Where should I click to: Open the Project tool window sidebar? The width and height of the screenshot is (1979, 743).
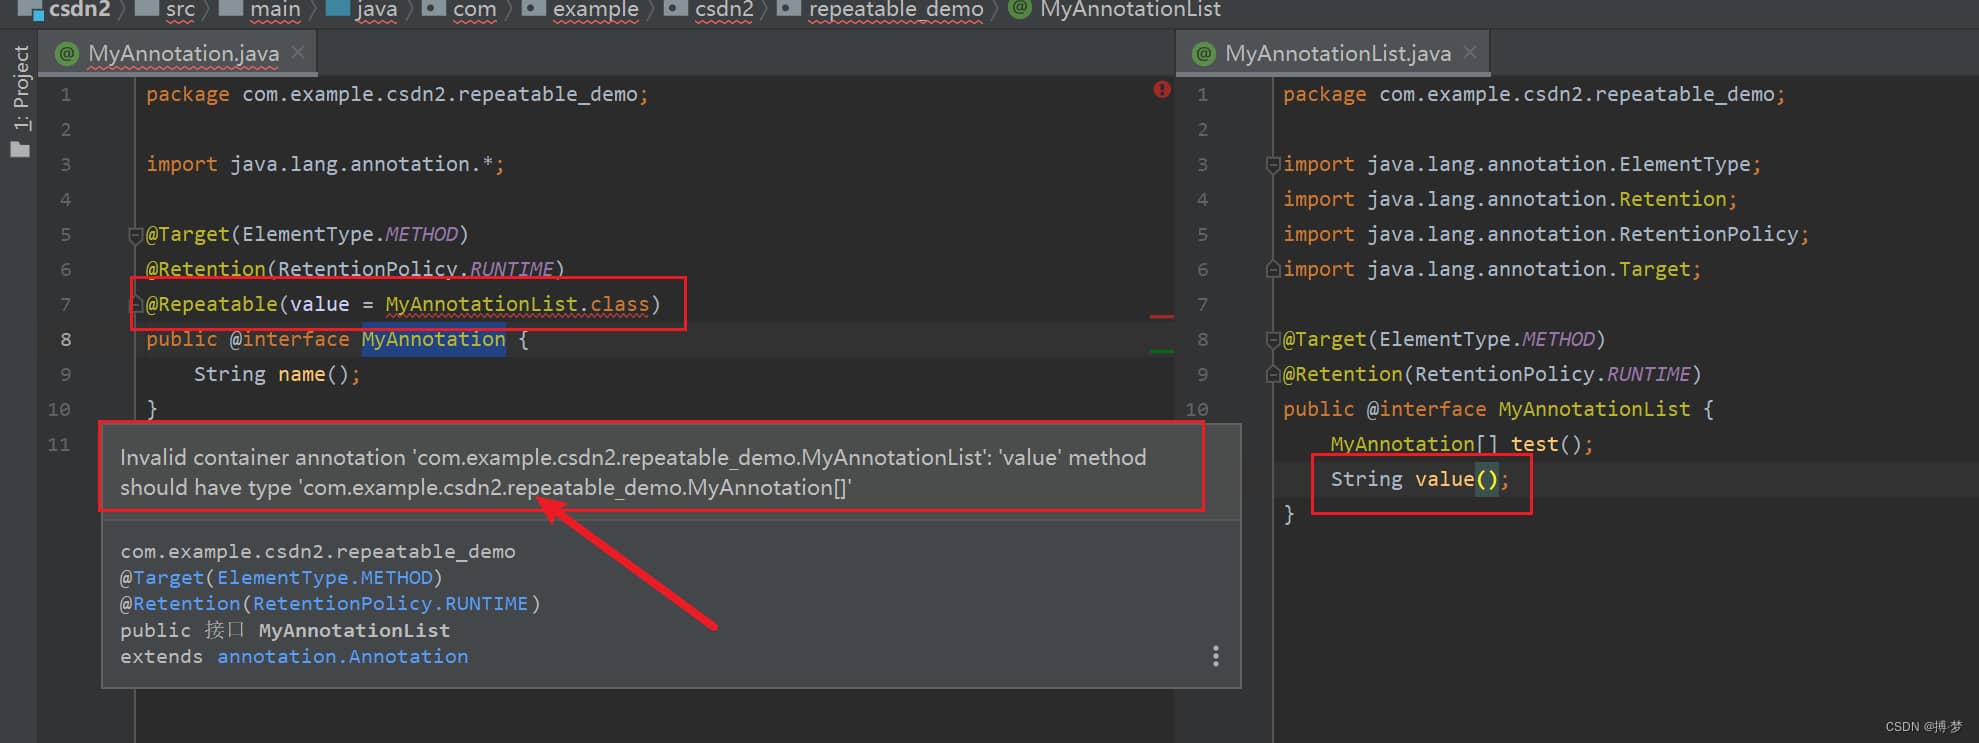(20, 101)
